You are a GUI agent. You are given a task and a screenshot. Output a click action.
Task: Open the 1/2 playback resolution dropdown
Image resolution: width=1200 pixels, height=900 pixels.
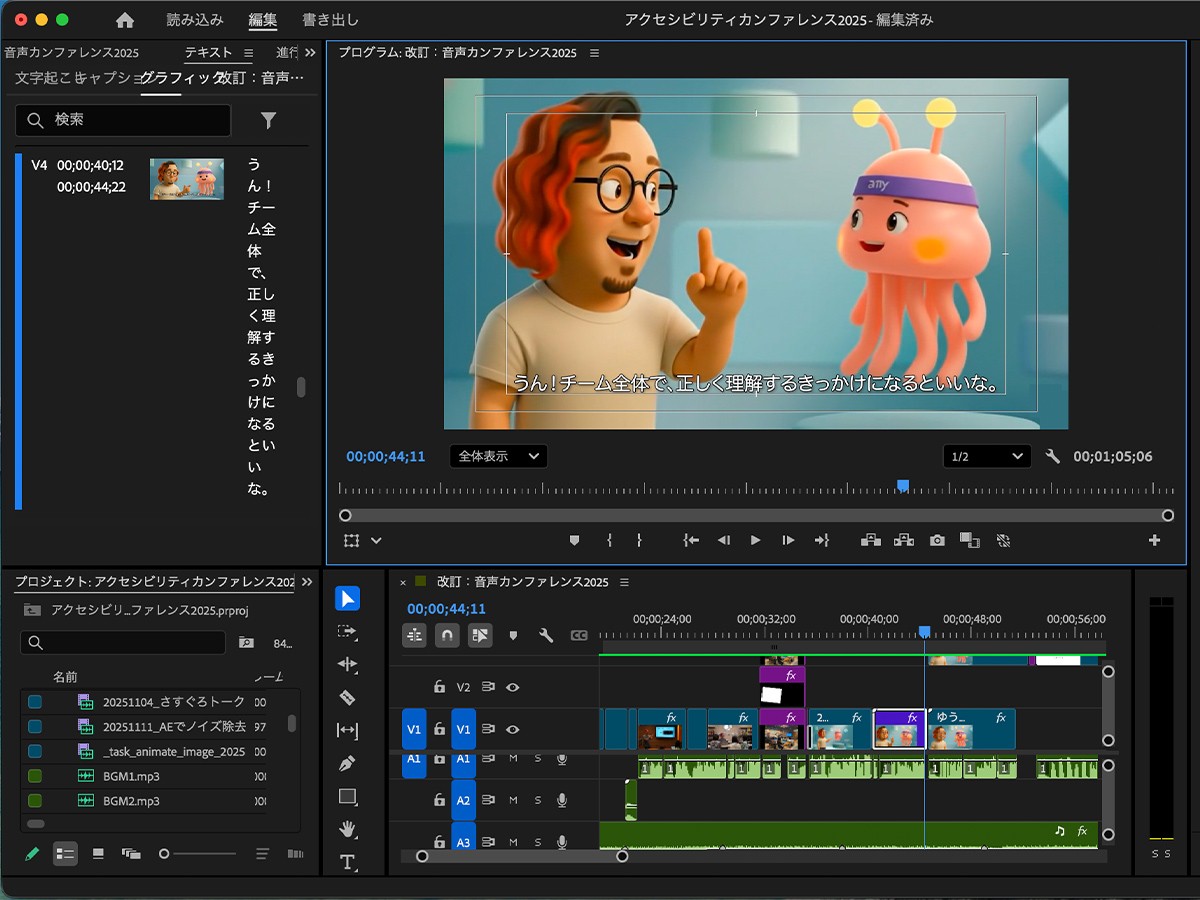pyautogui.click(x=986, y=456)
